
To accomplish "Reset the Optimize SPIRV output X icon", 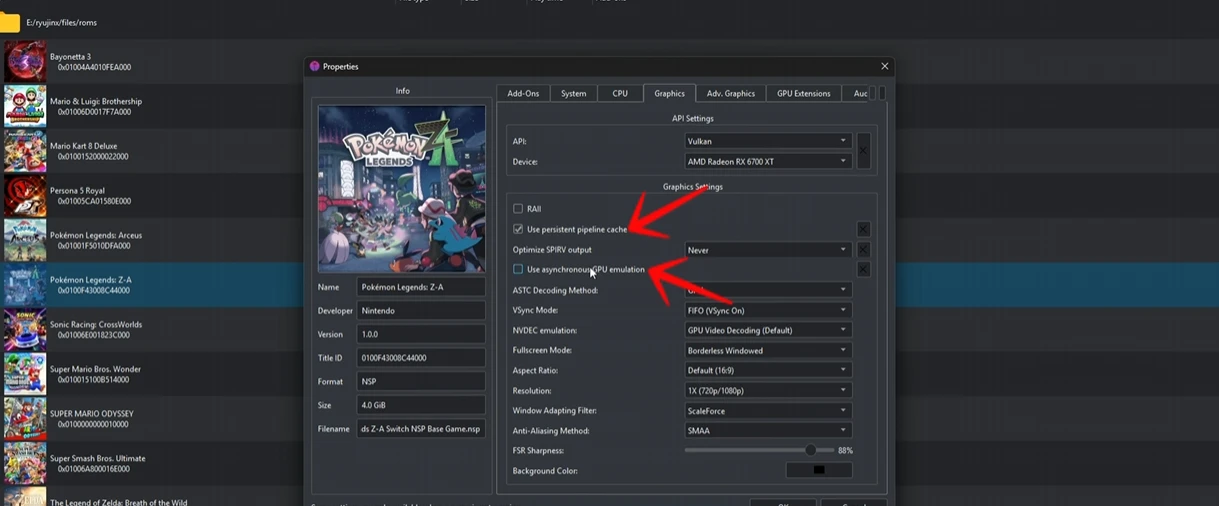I will [863, 250].
